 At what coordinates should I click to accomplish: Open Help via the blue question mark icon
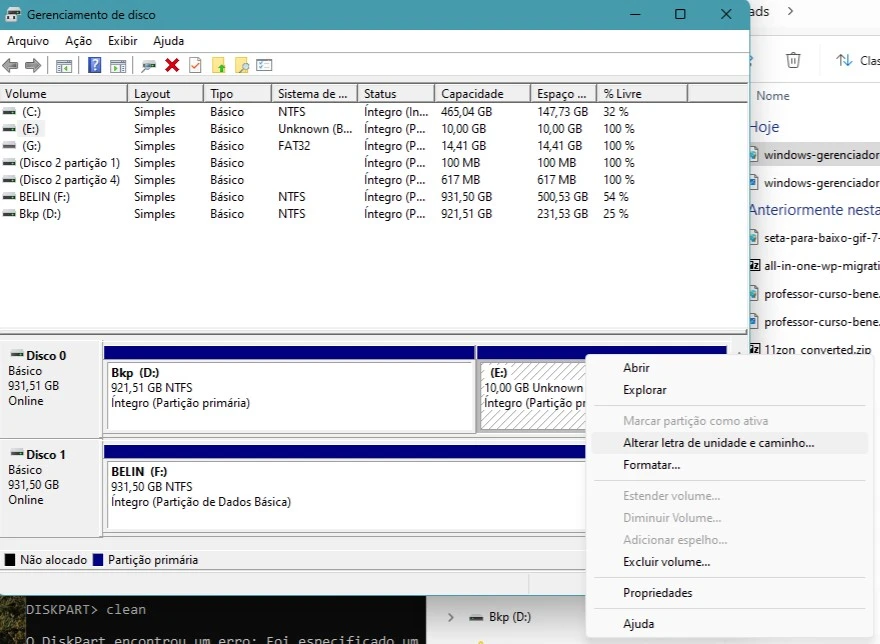pyautogui.click(x=95, y=65)
